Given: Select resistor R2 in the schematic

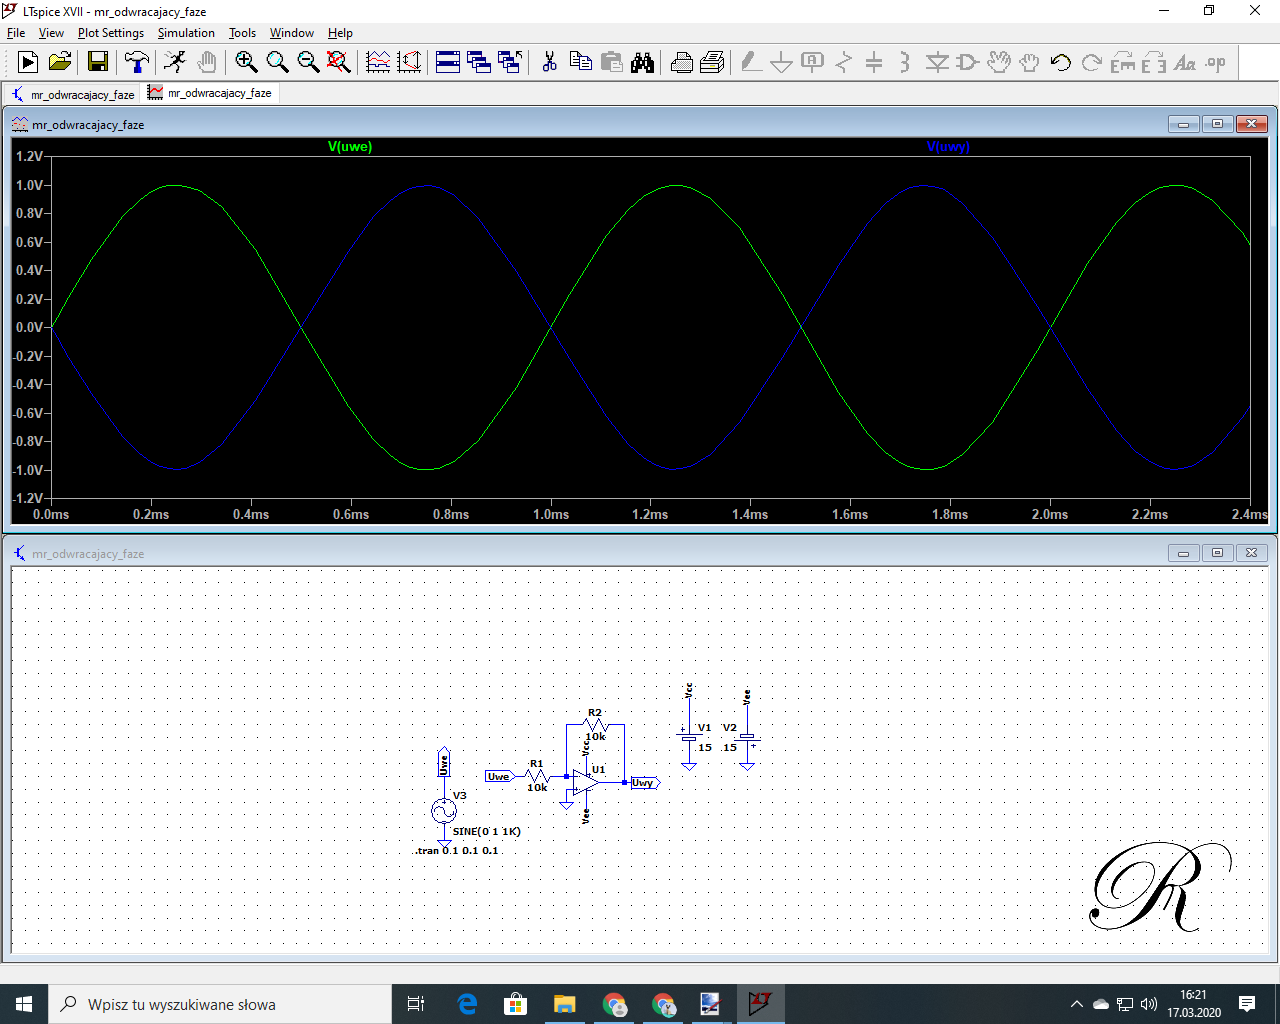Looking at the screenshot, I should [x=595, y=725].
